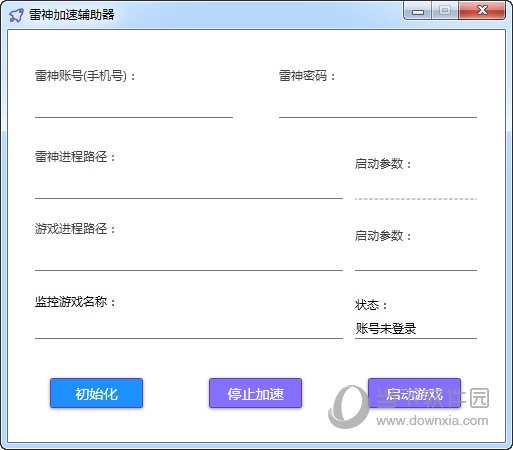Click the disabled maximize button
Screen dimensions: 513x450
(445, 11)
